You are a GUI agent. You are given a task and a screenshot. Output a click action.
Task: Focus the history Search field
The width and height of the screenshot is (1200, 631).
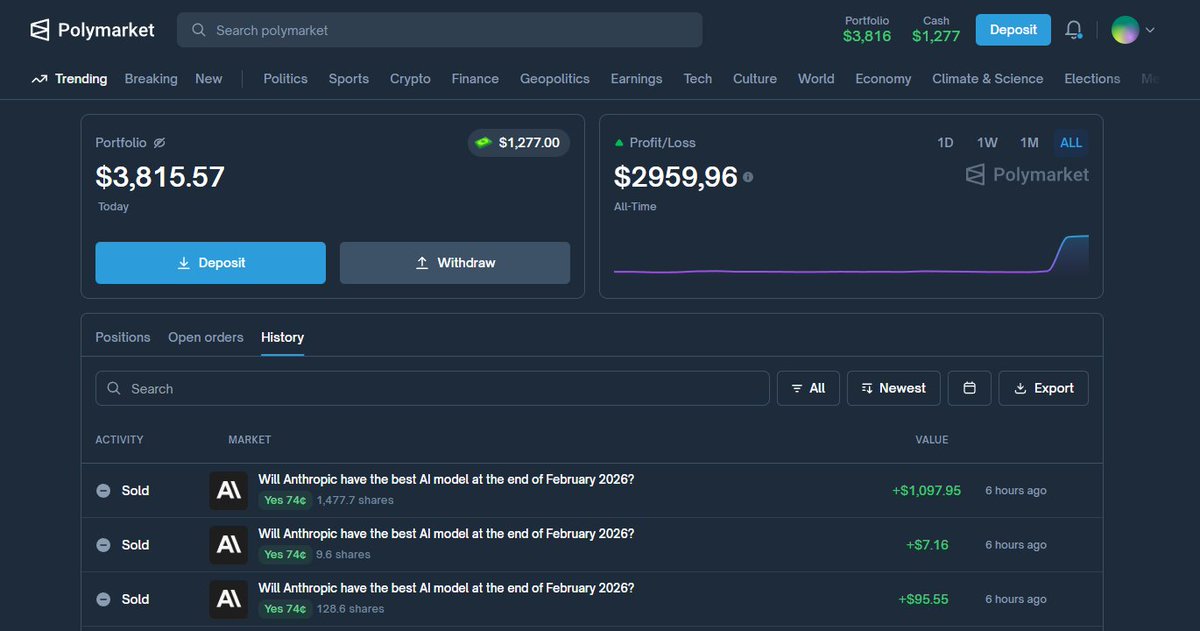click(432, 388)
